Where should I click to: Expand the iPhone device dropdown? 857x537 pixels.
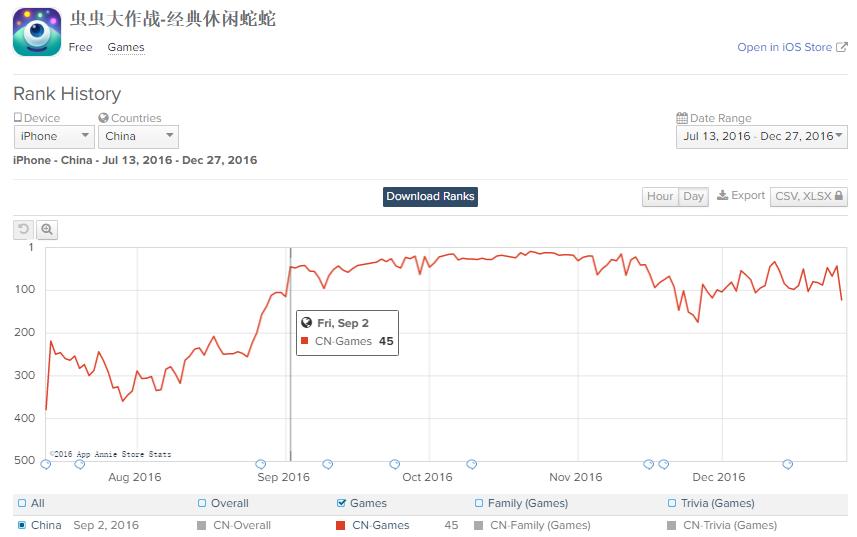tap(54, 137)
